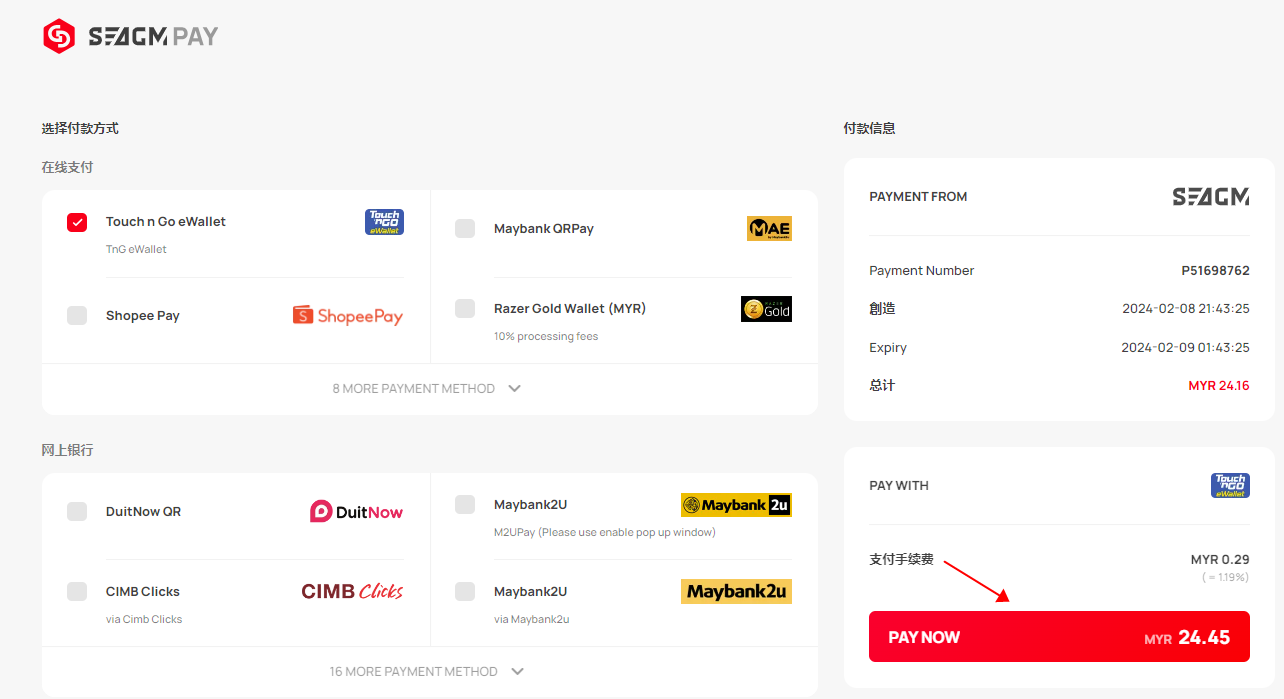This screenshot has width=1284, height=699.
Task: Click the '网上银行' section heading
Action: tap(67, 451)
